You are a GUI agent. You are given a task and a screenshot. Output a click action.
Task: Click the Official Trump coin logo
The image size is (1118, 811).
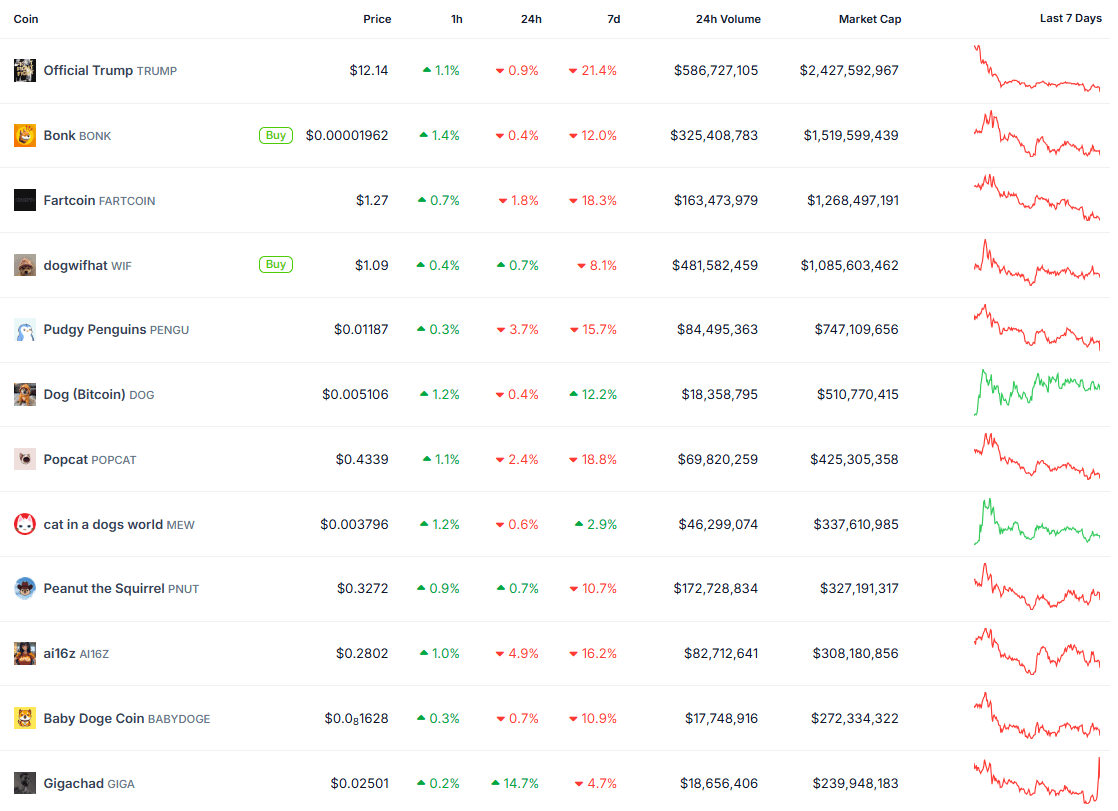click(24, 70)
